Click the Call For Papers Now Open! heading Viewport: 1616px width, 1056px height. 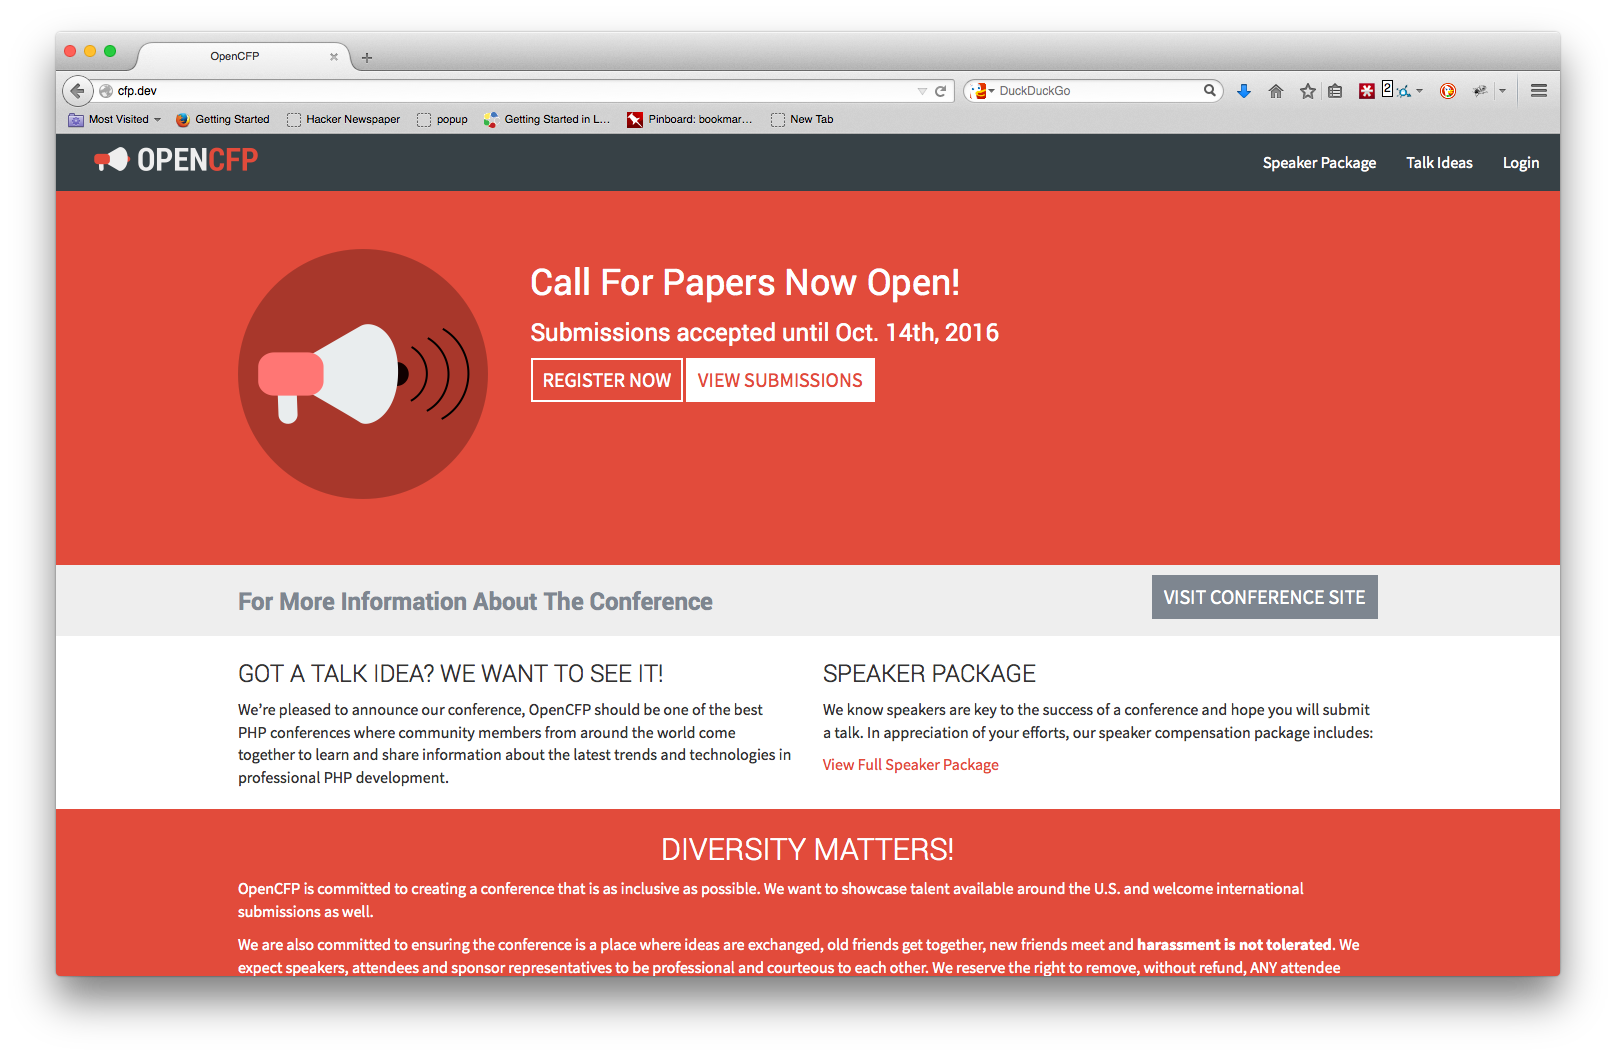[745, 283]
